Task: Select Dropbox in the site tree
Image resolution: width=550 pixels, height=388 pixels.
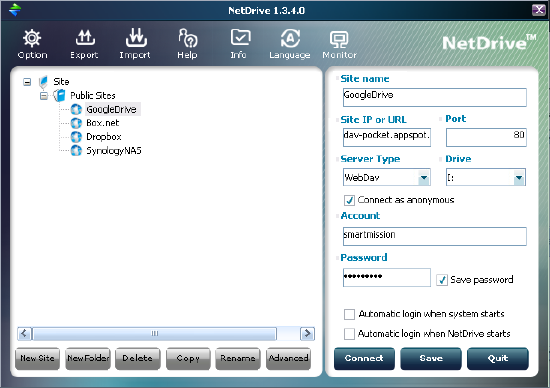Action: pyautogui.click(x=104, y=137)
